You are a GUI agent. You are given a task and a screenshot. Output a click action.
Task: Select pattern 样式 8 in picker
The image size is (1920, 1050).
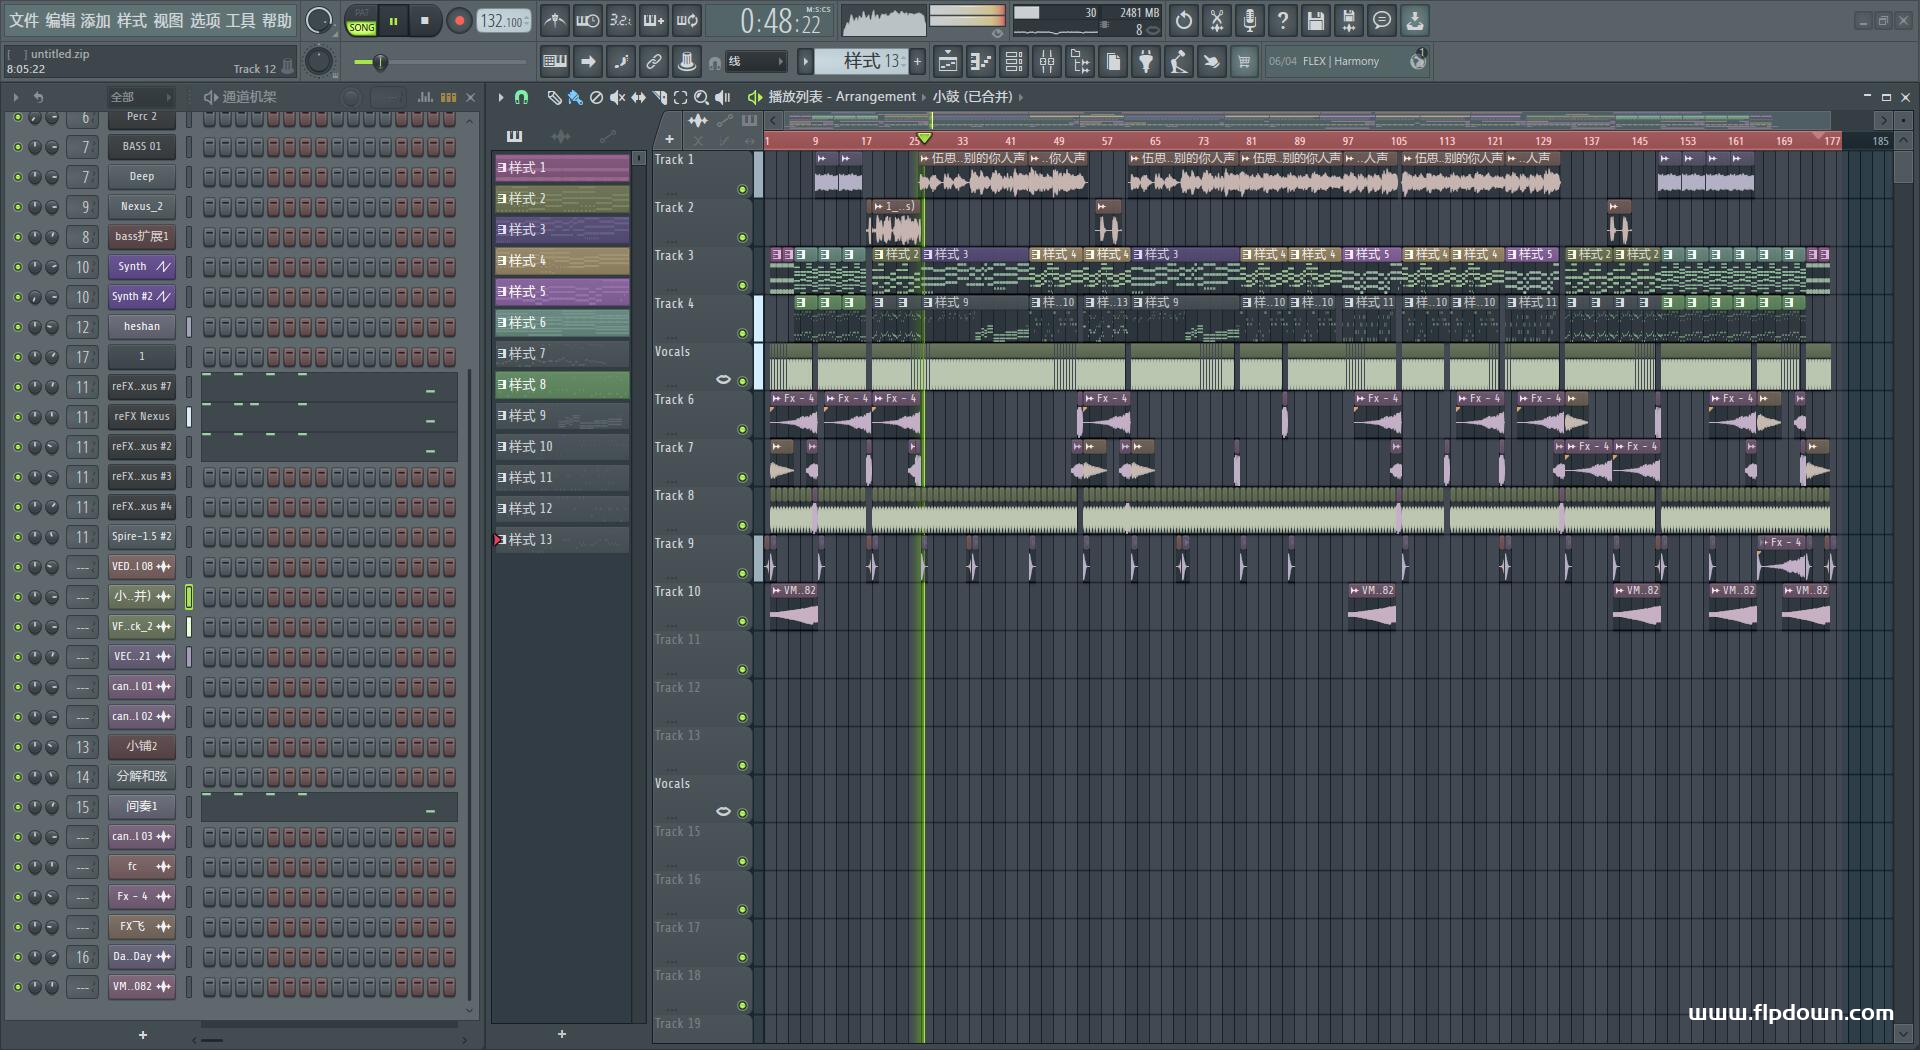[x=562, y=385]
